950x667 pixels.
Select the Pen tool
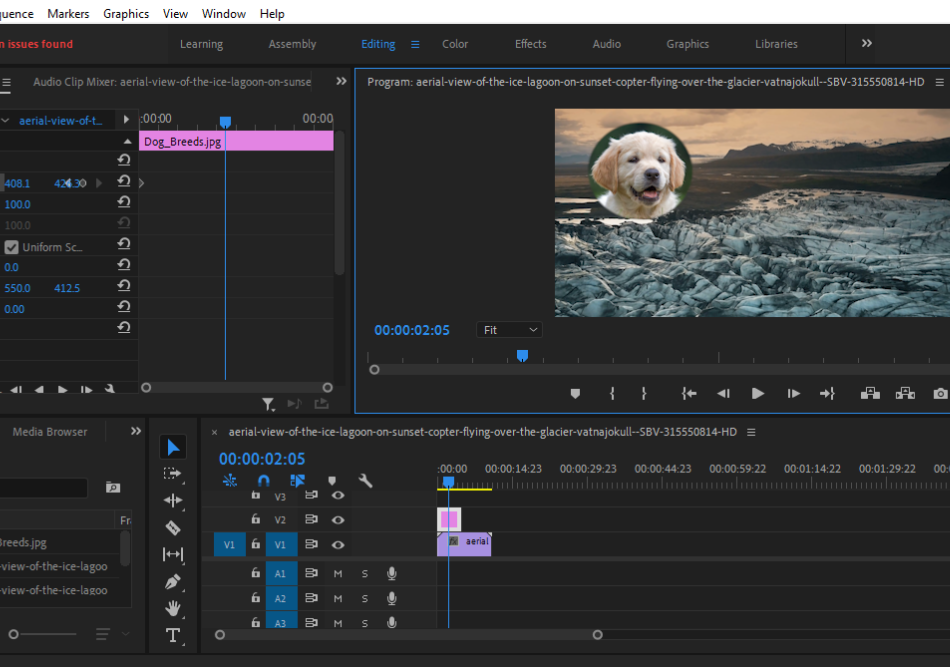(x=173, y=582)
